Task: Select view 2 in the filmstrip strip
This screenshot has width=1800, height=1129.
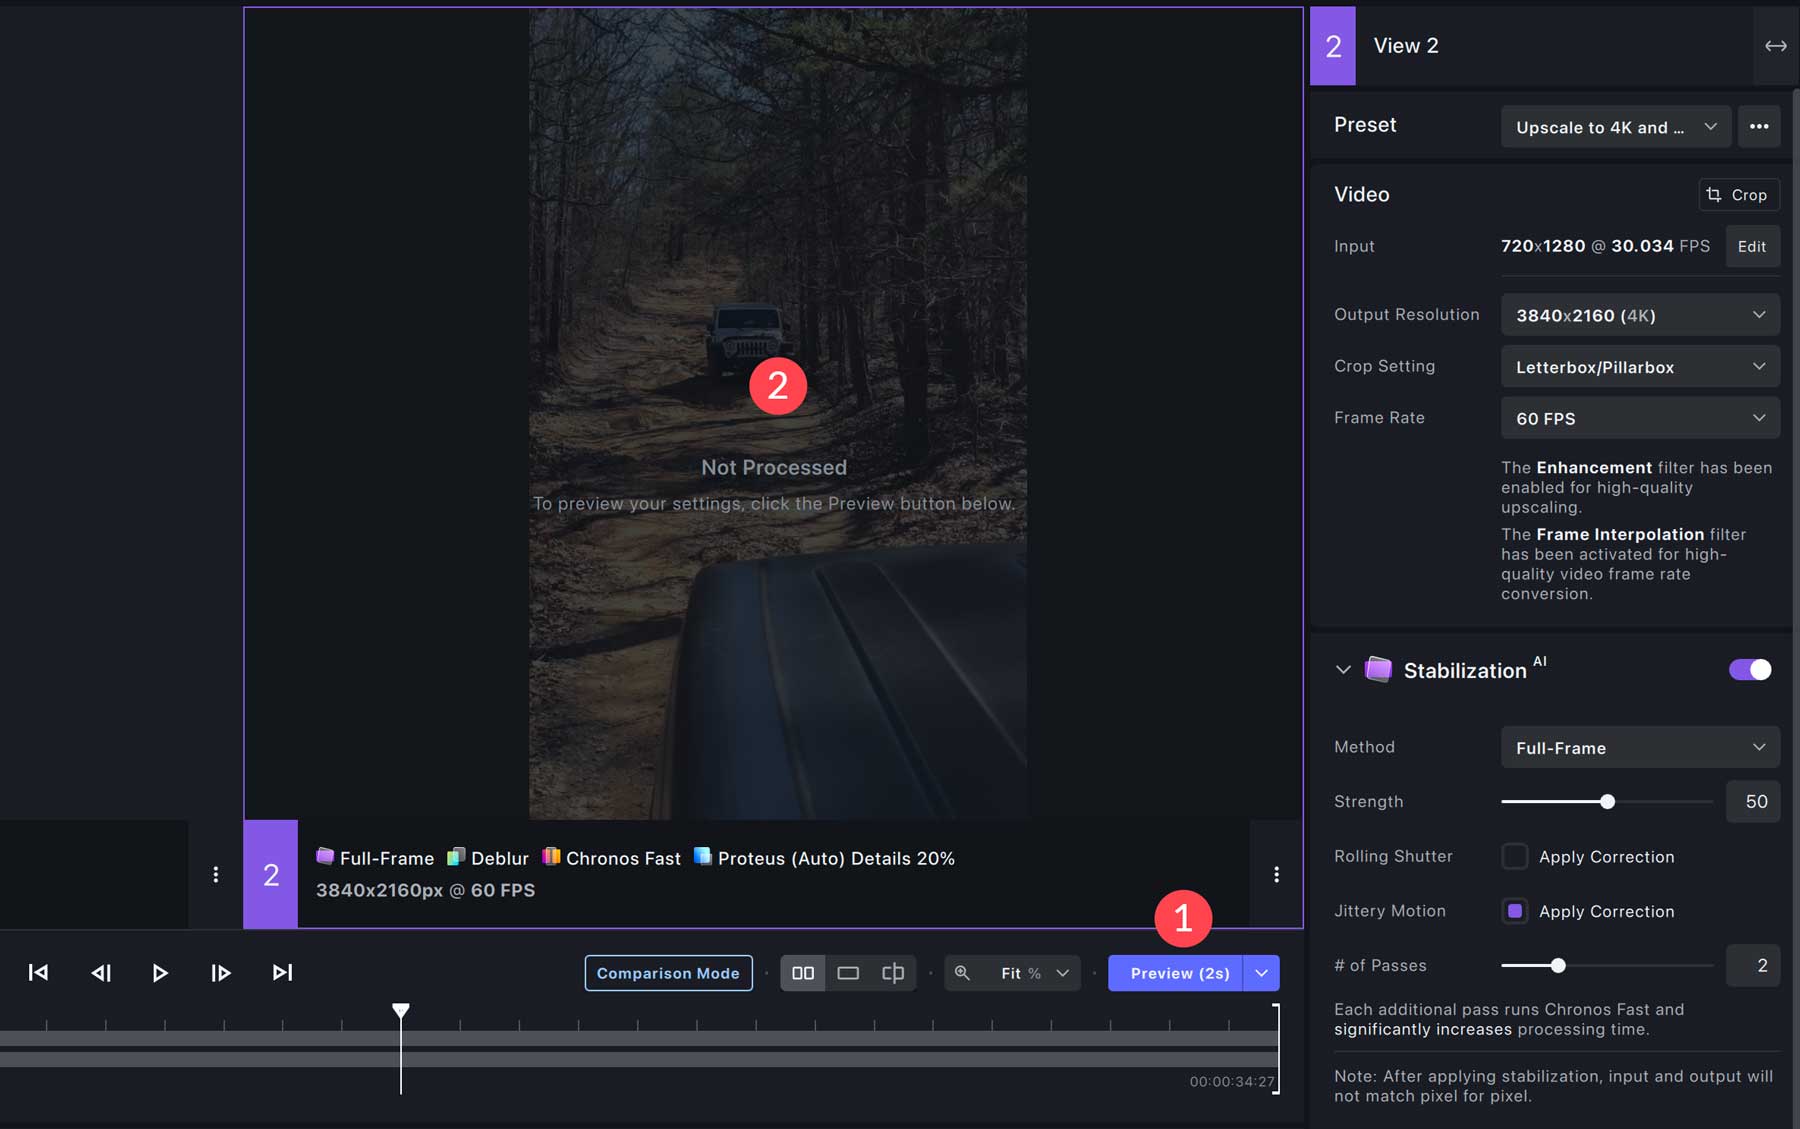Action: [270, 874]
